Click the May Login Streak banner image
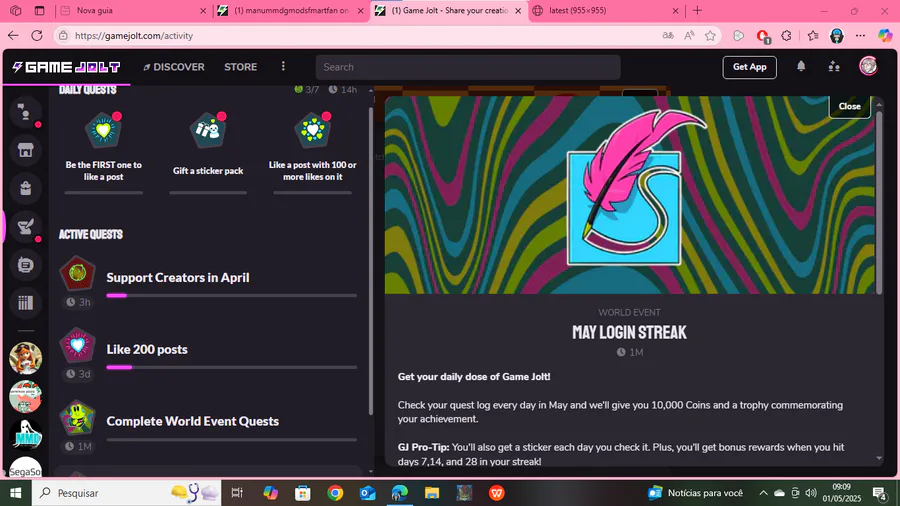Image resolution: width=900 pixels, height=506 pixels. pyautogui.click(x=630, y=195)
